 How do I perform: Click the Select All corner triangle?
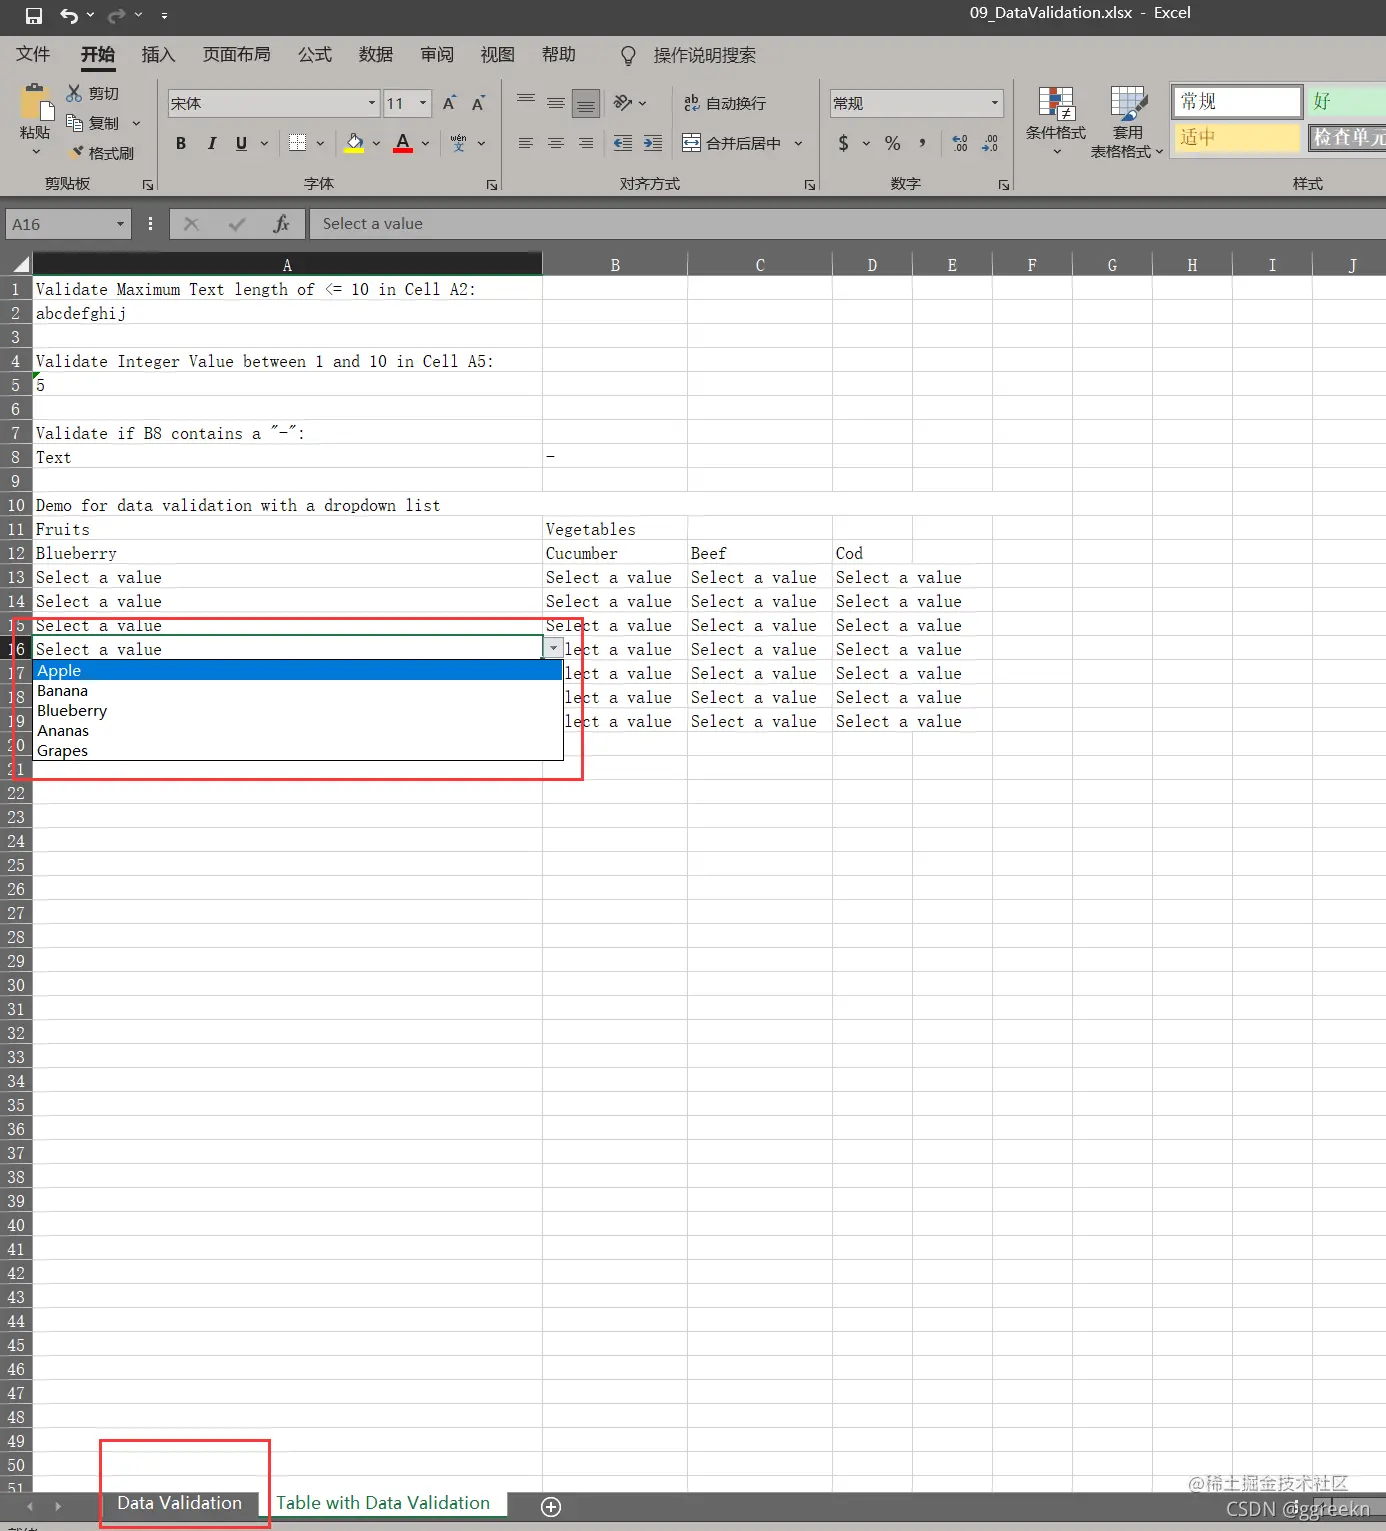[20, 264]
